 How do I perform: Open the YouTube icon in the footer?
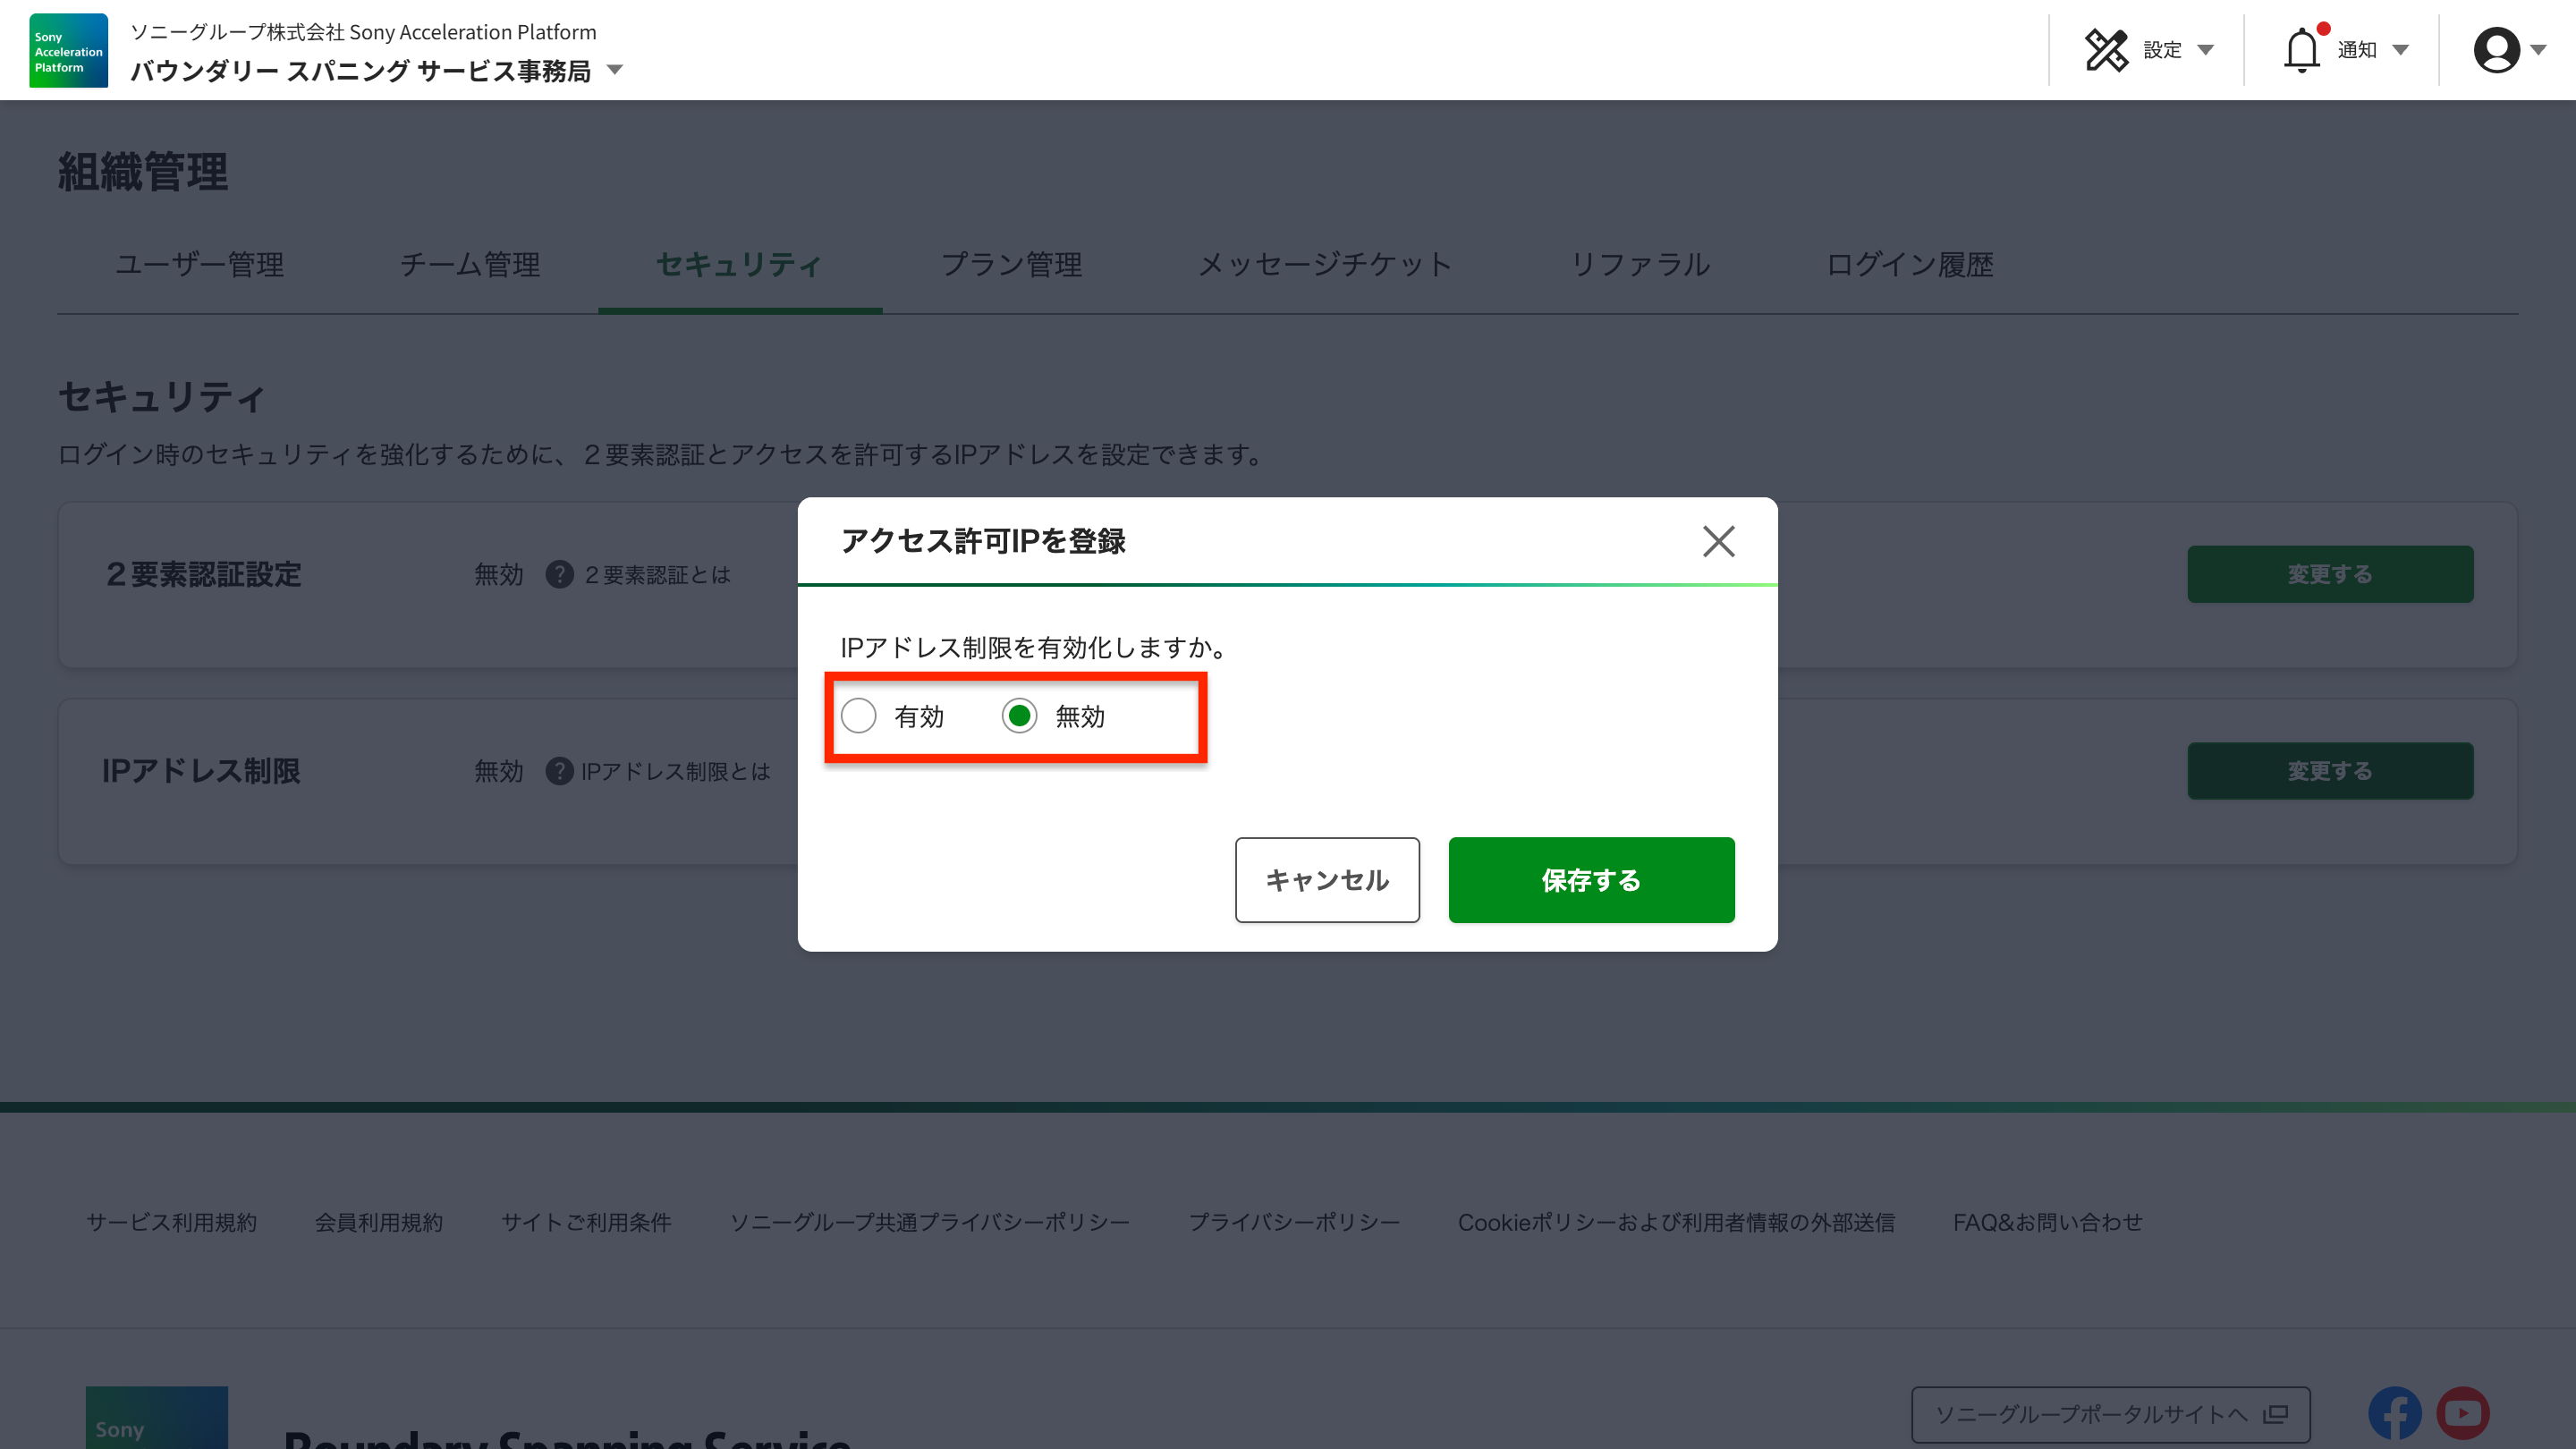pyautogui.click(x=2464, y=1413)
